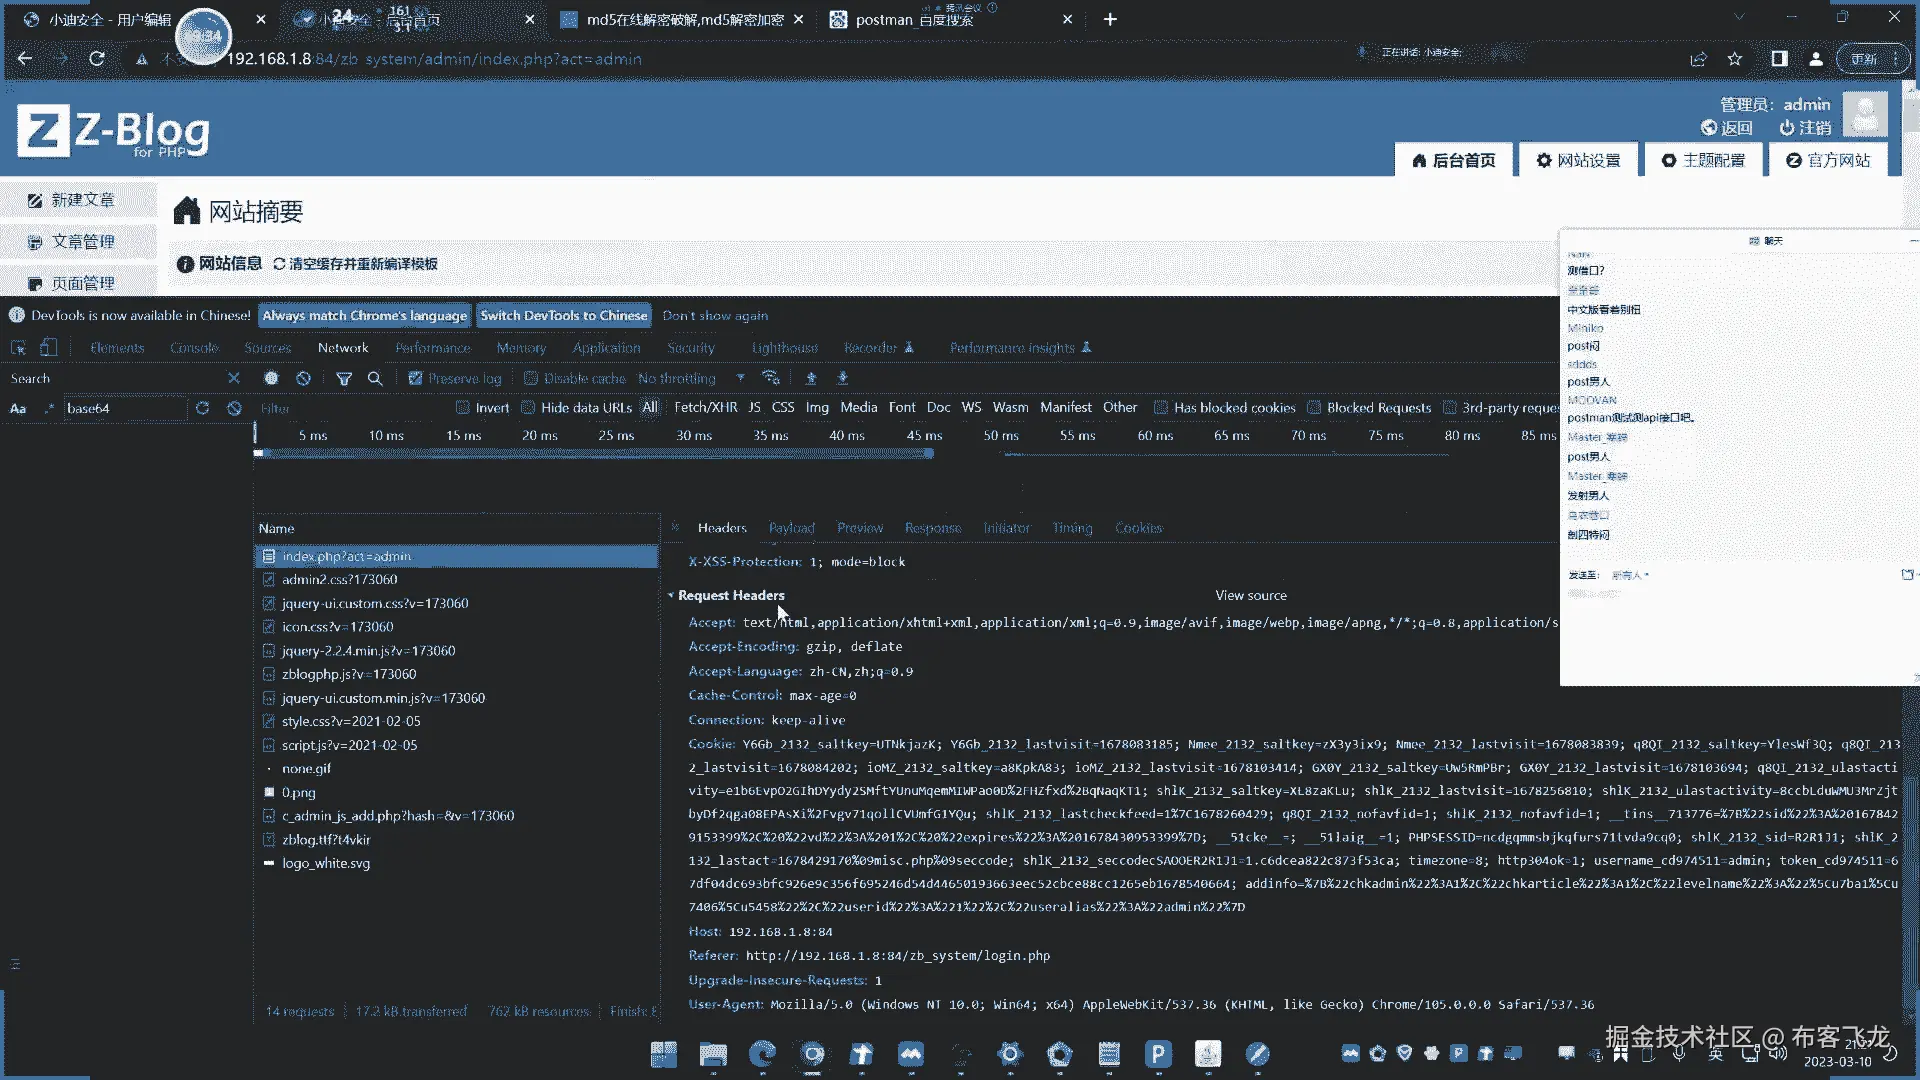This screenshot has width=1920, height=1080.
Task: Click the record network log button
Action: [x=271, y=378]
